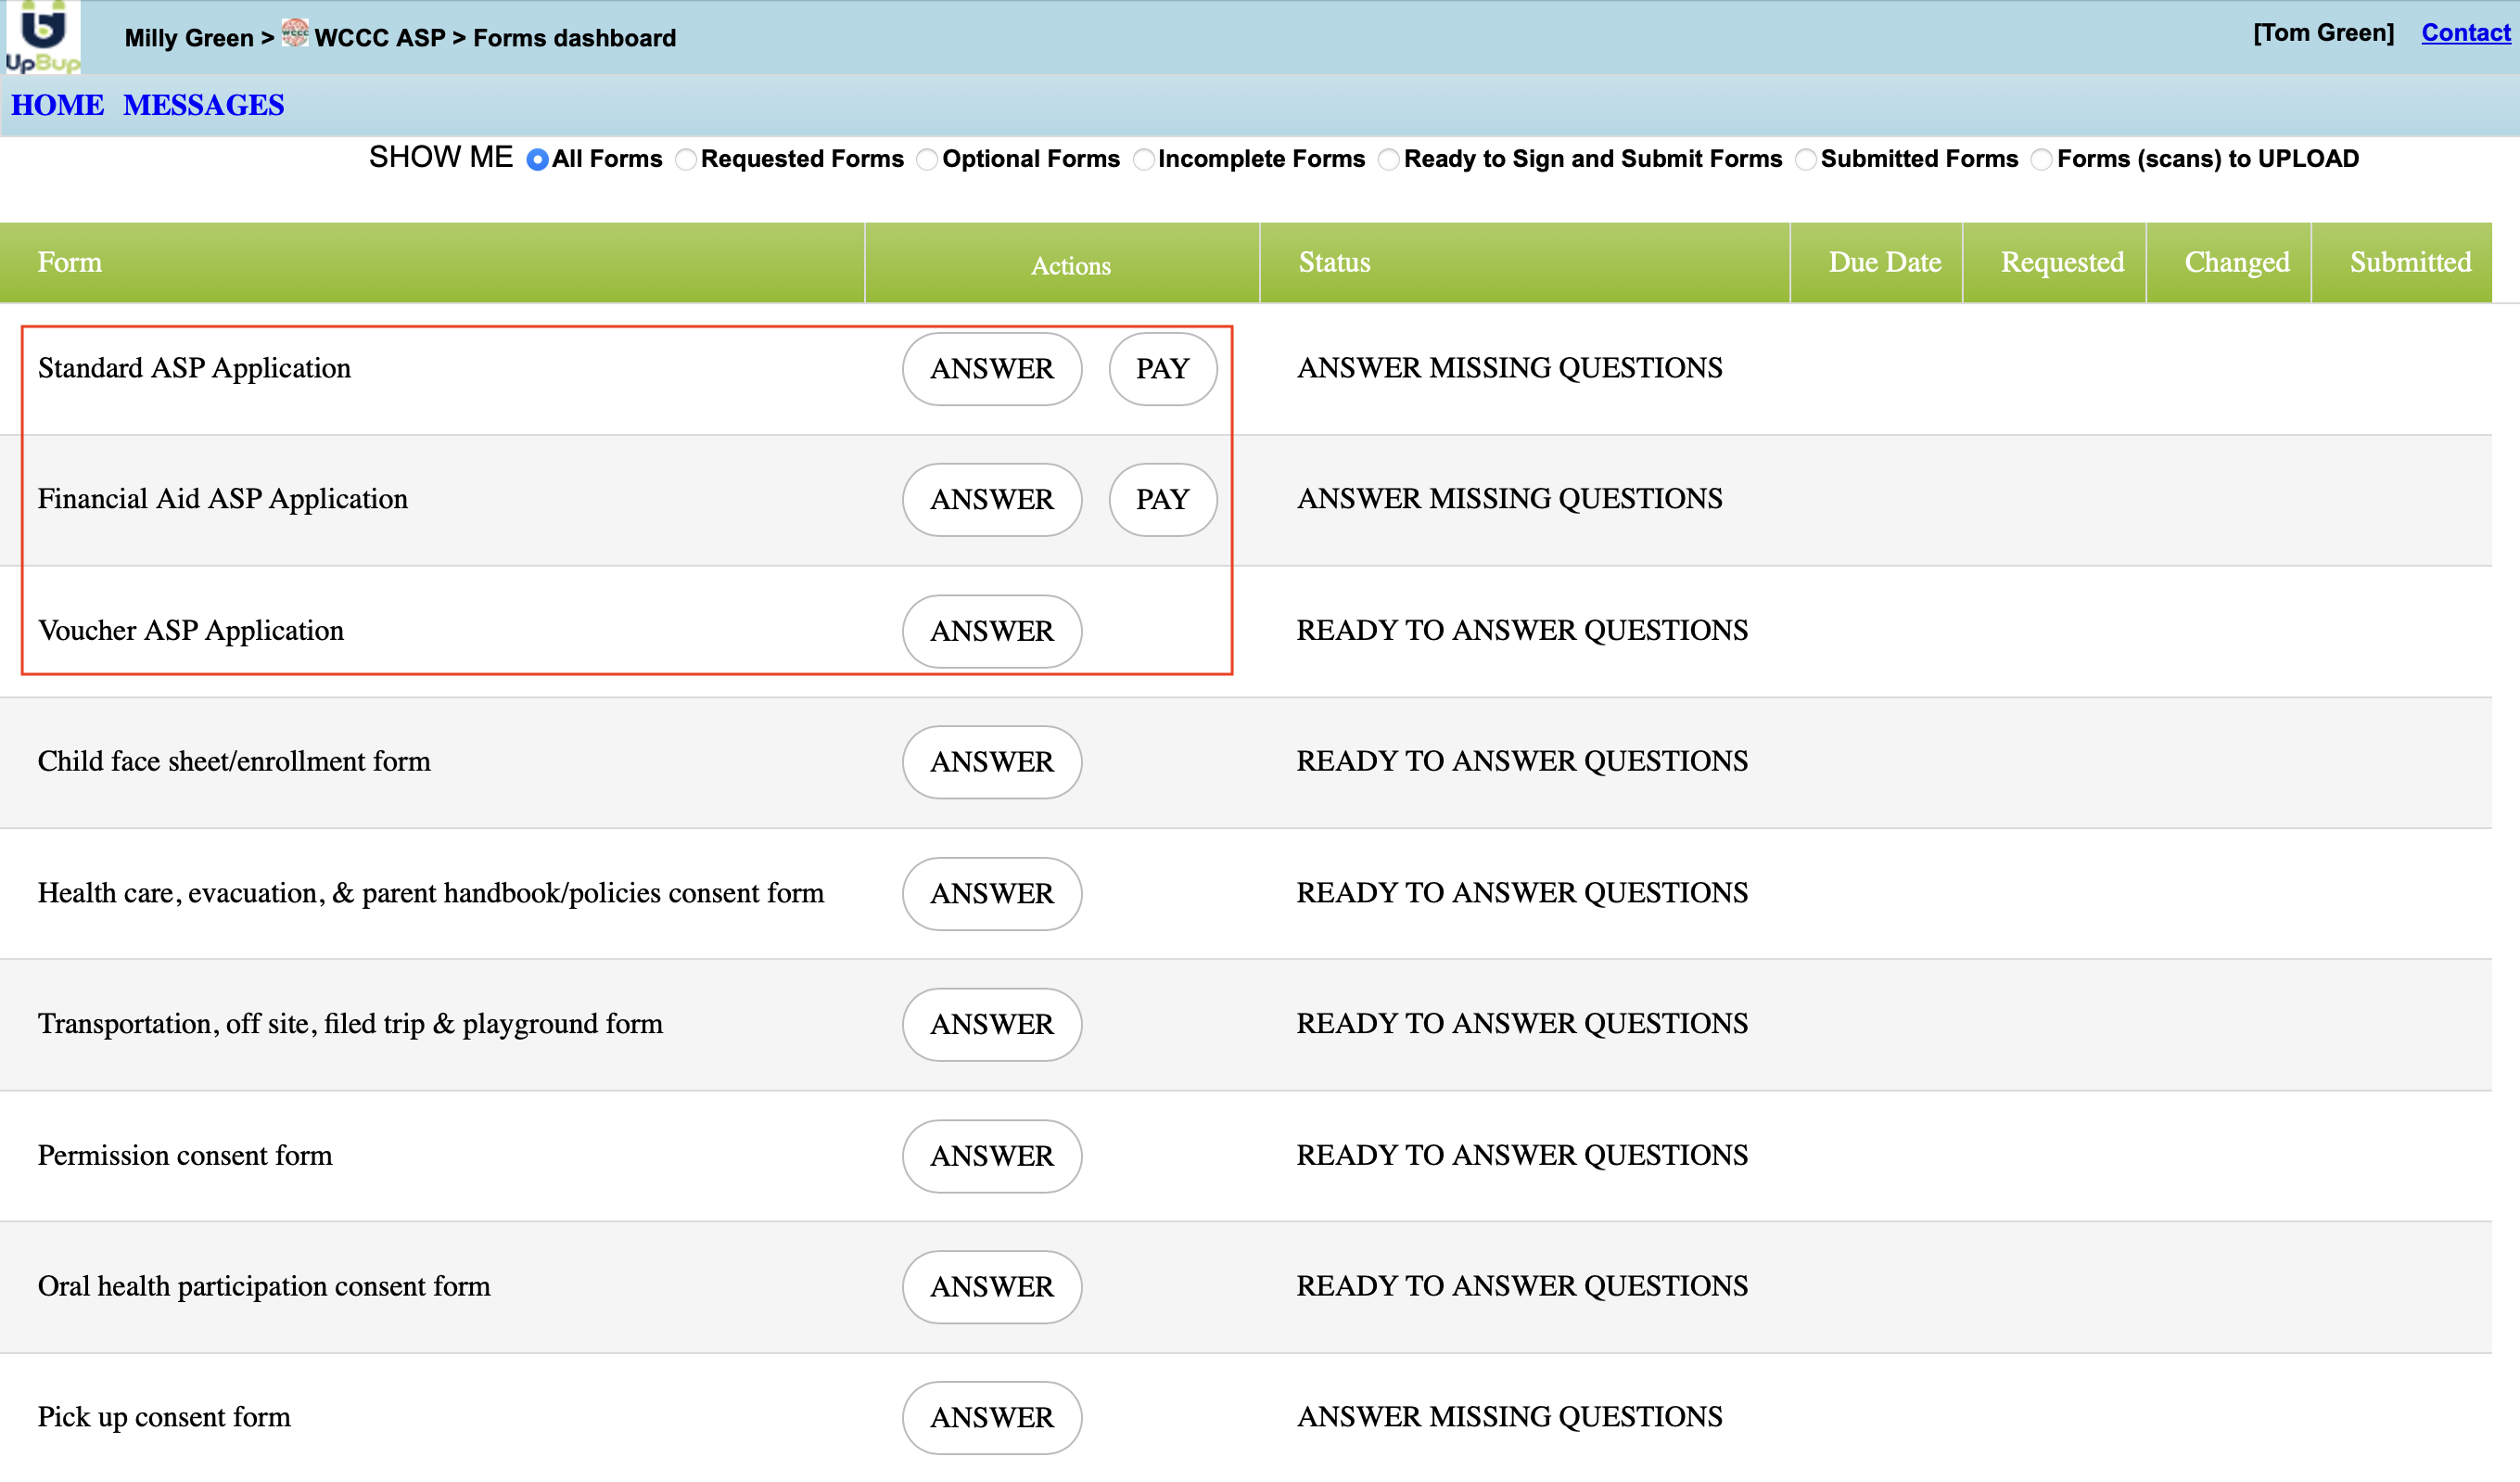The width and height of the screenshot is (2520, 1482).
Task: Open the MESSAGES menu link
Action: [x=203, y=105]
